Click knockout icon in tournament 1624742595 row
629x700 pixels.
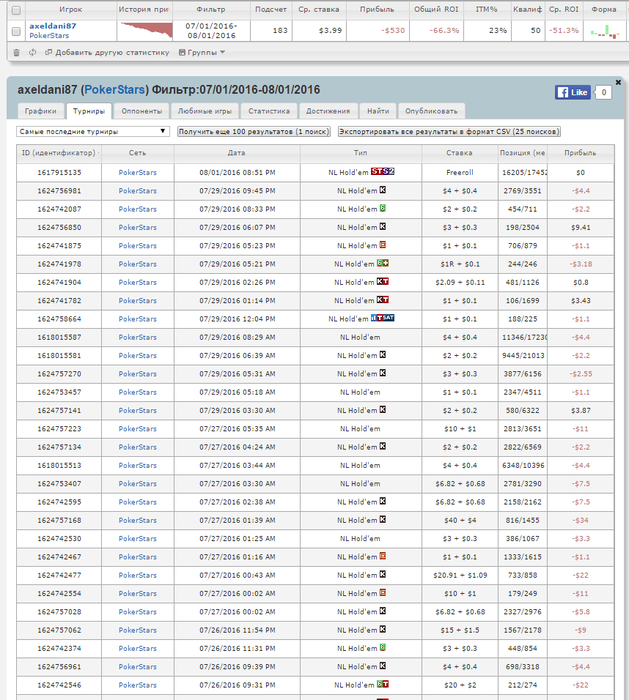(x=383, y=501)
